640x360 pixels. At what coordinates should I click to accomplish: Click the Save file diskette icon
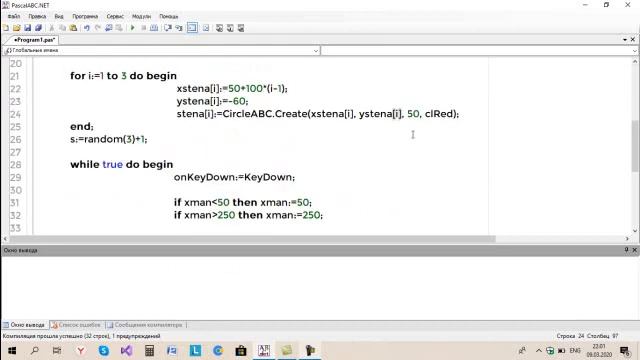coord(27,28)
